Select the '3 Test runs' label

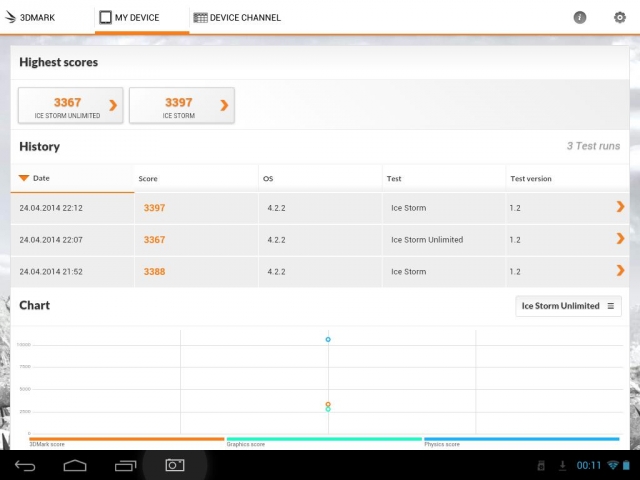(593, 146)
